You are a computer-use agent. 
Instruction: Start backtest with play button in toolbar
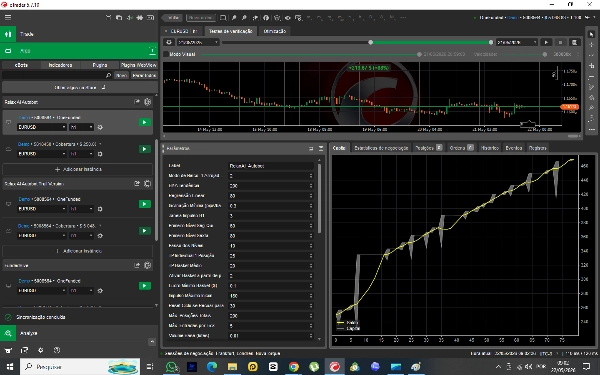[546, 42]
